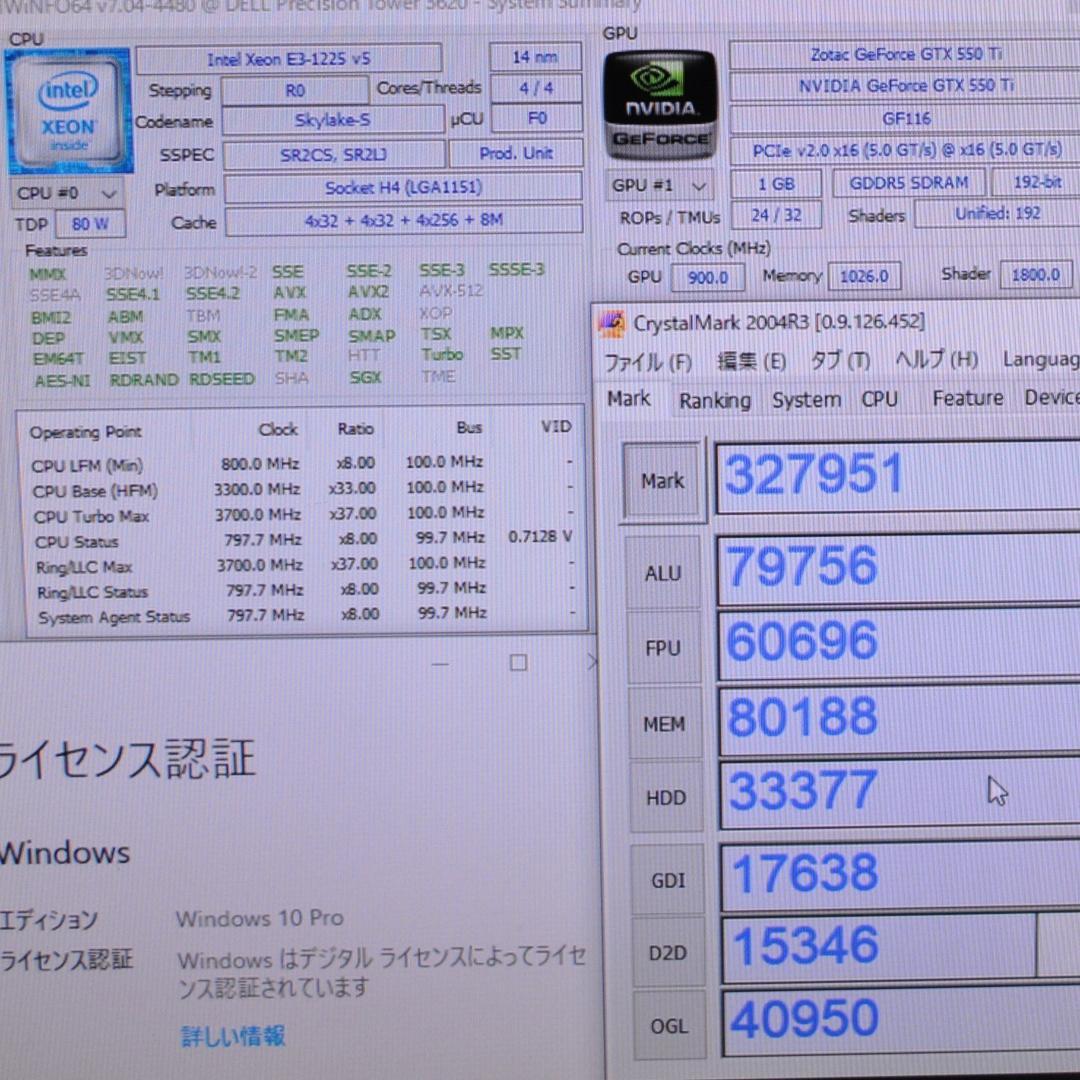Run the HDD benchmark

click(x=664, y=797)
